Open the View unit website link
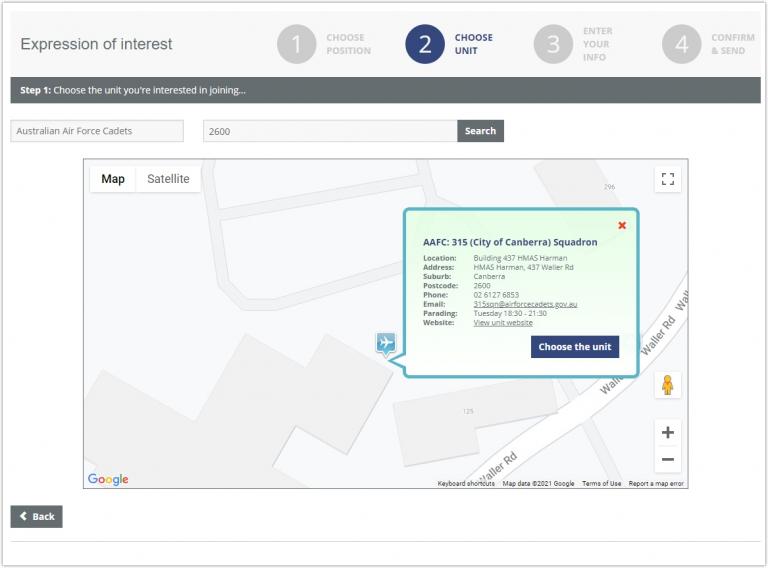The image size is (768, 568). click(x=503, y=323)
